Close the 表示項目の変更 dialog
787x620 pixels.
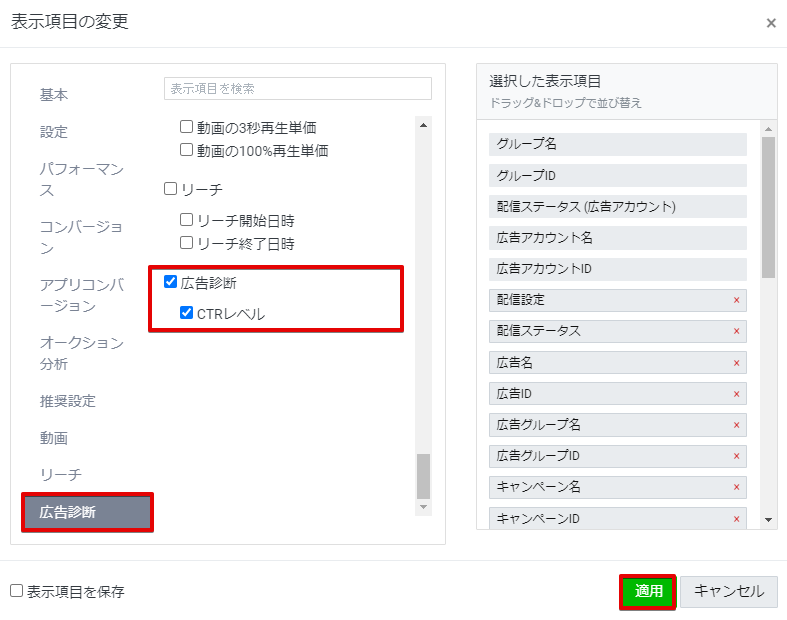[770, 23]
